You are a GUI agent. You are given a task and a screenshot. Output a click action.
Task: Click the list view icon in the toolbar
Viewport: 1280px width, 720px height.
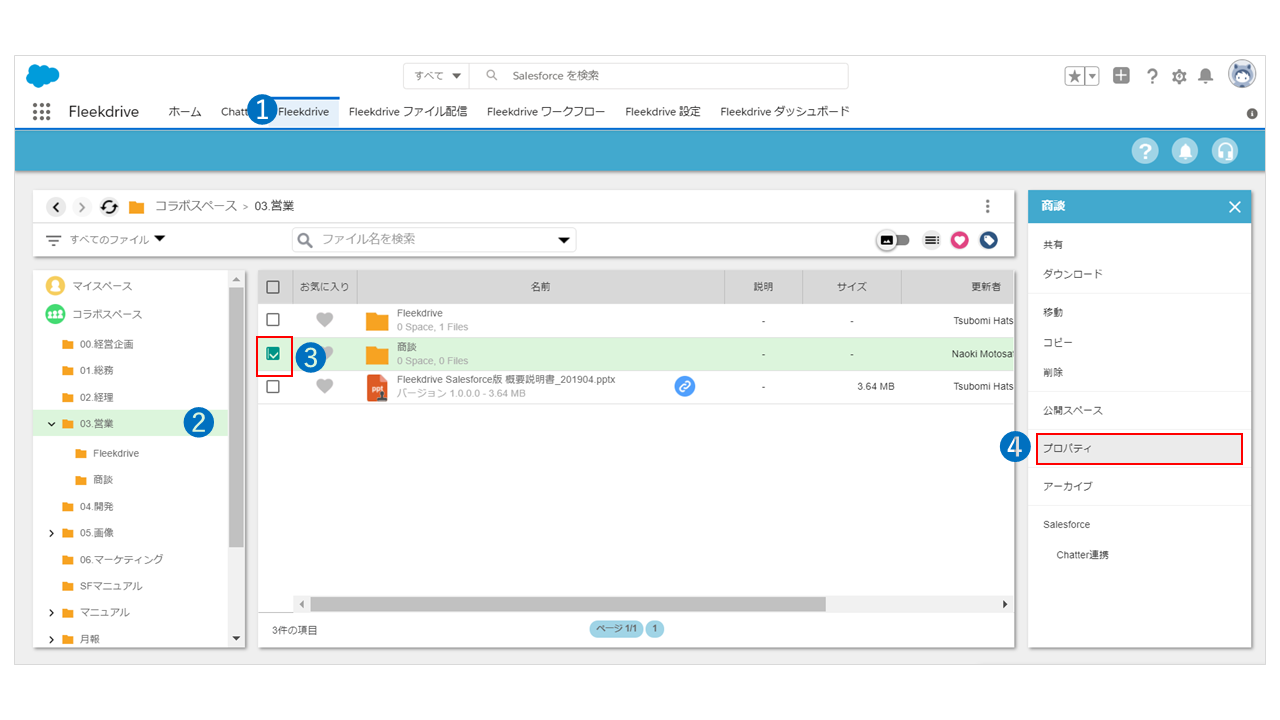pos(931,240)
